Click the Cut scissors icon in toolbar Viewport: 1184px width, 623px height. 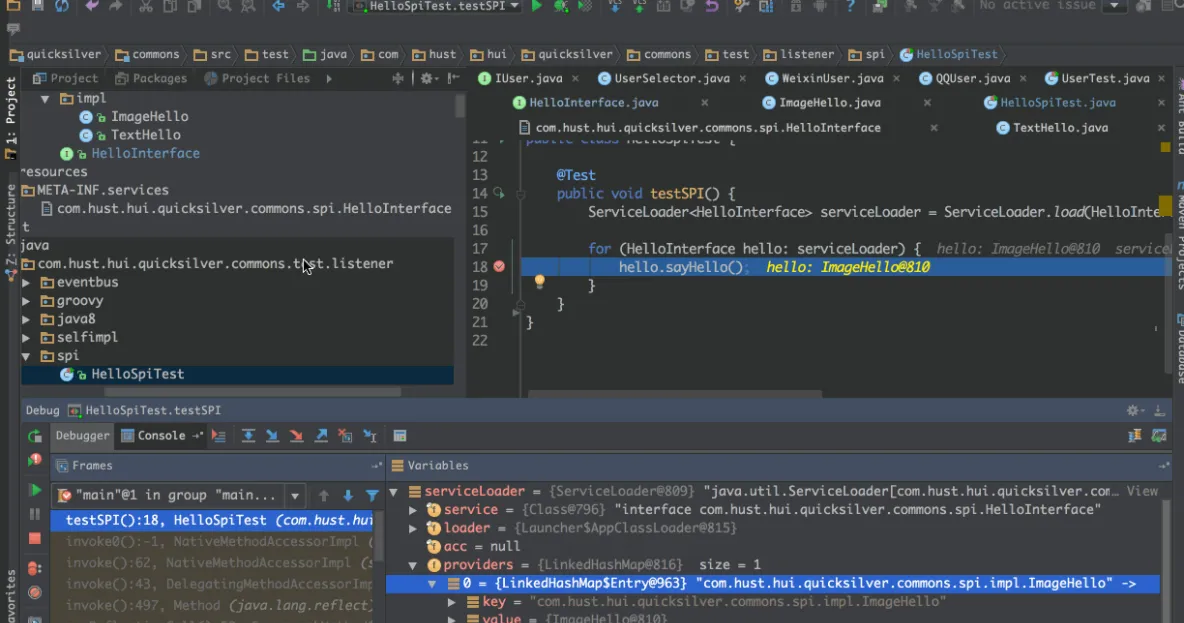pos(146,6)
